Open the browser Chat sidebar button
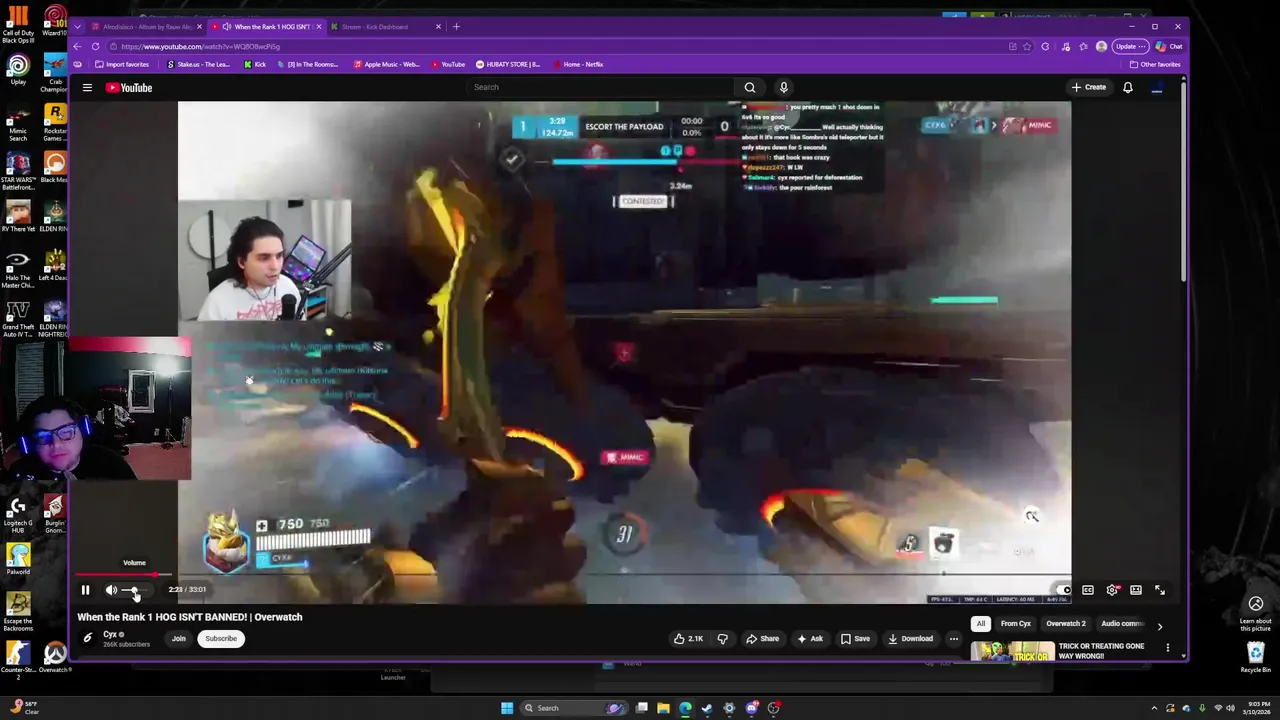 coord(1170,46)
